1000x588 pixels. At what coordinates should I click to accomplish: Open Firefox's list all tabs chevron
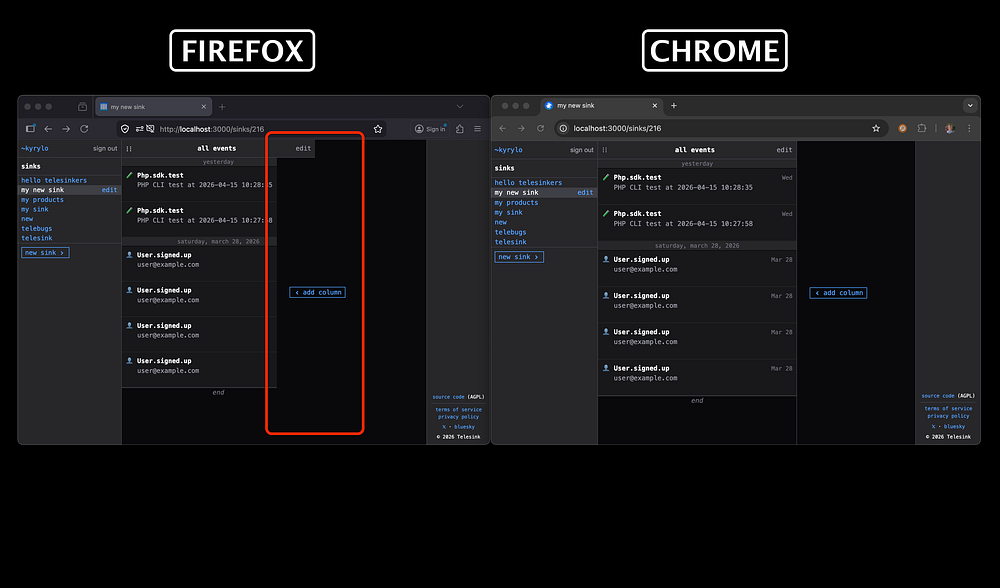pyautogui.click(x=459, y=106)
